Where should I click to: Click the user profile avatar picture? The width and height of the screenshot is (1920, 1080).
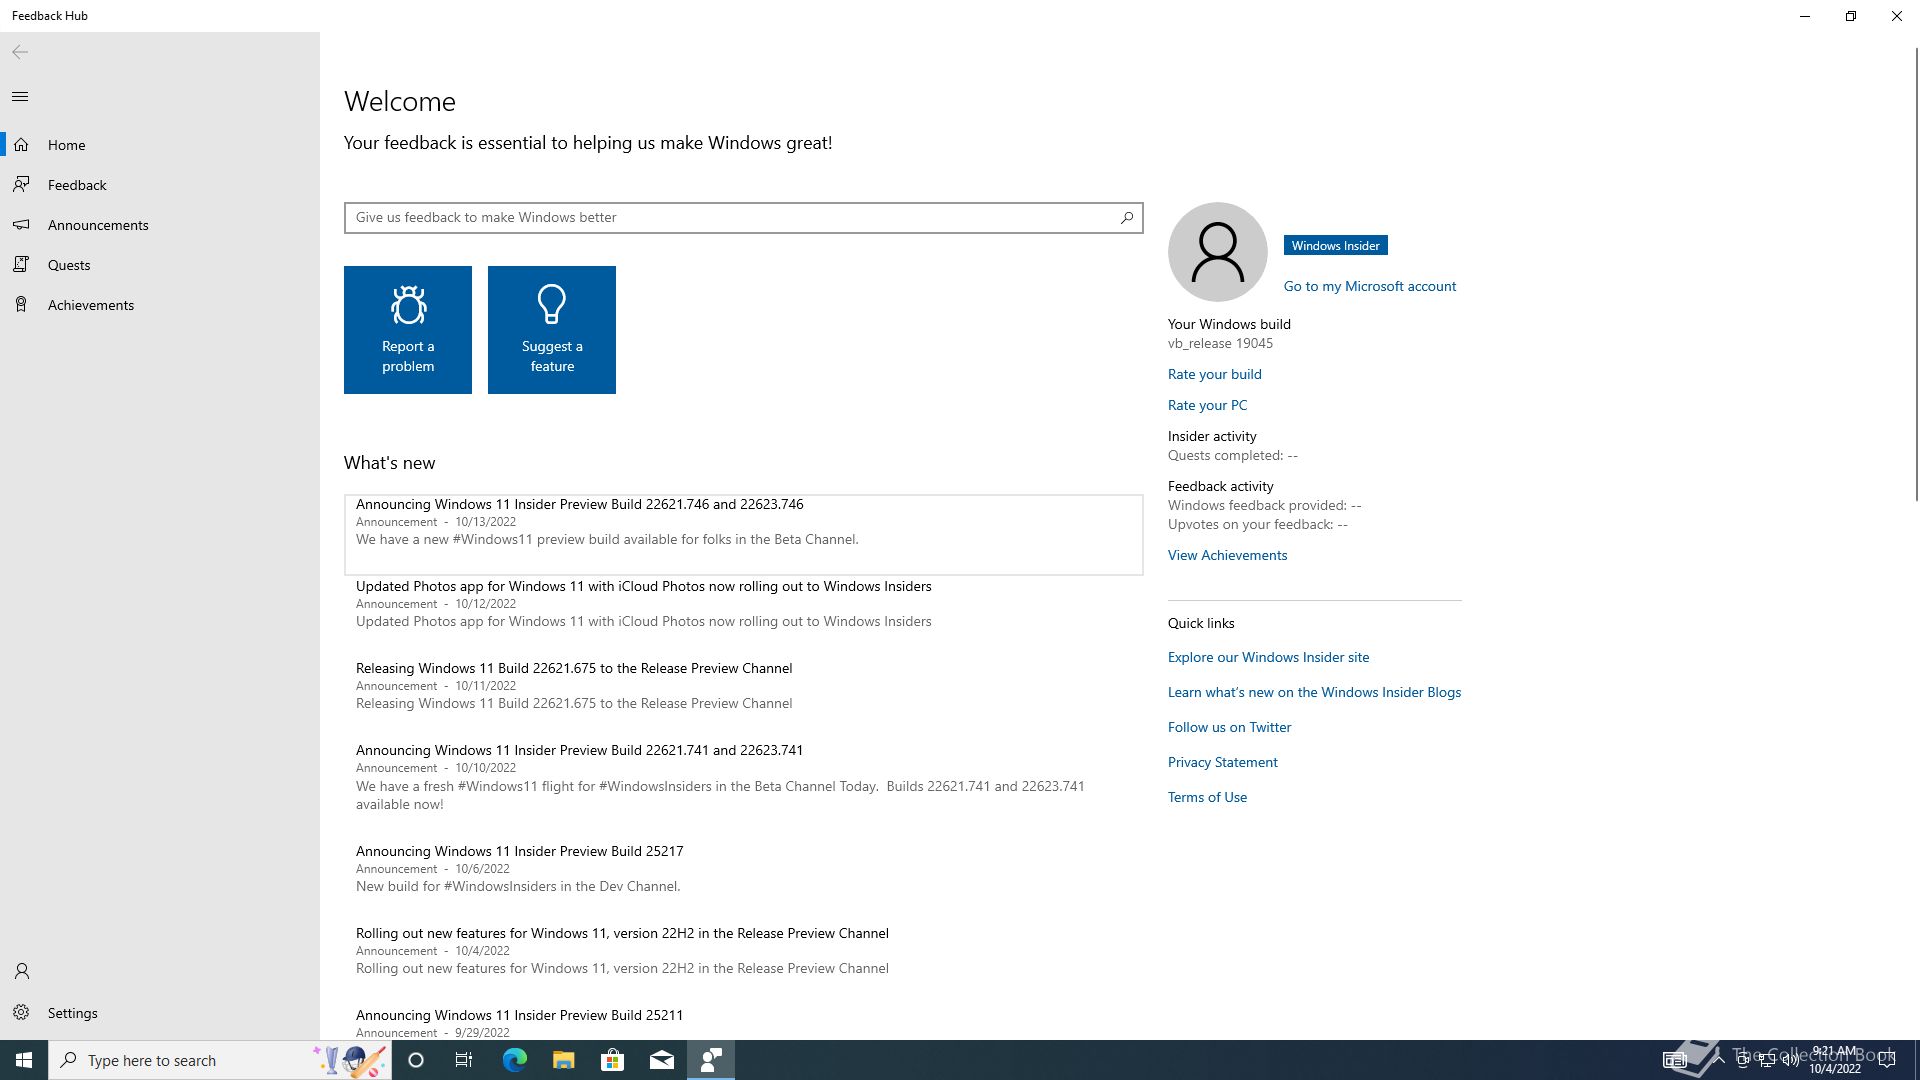point(1218,252)
